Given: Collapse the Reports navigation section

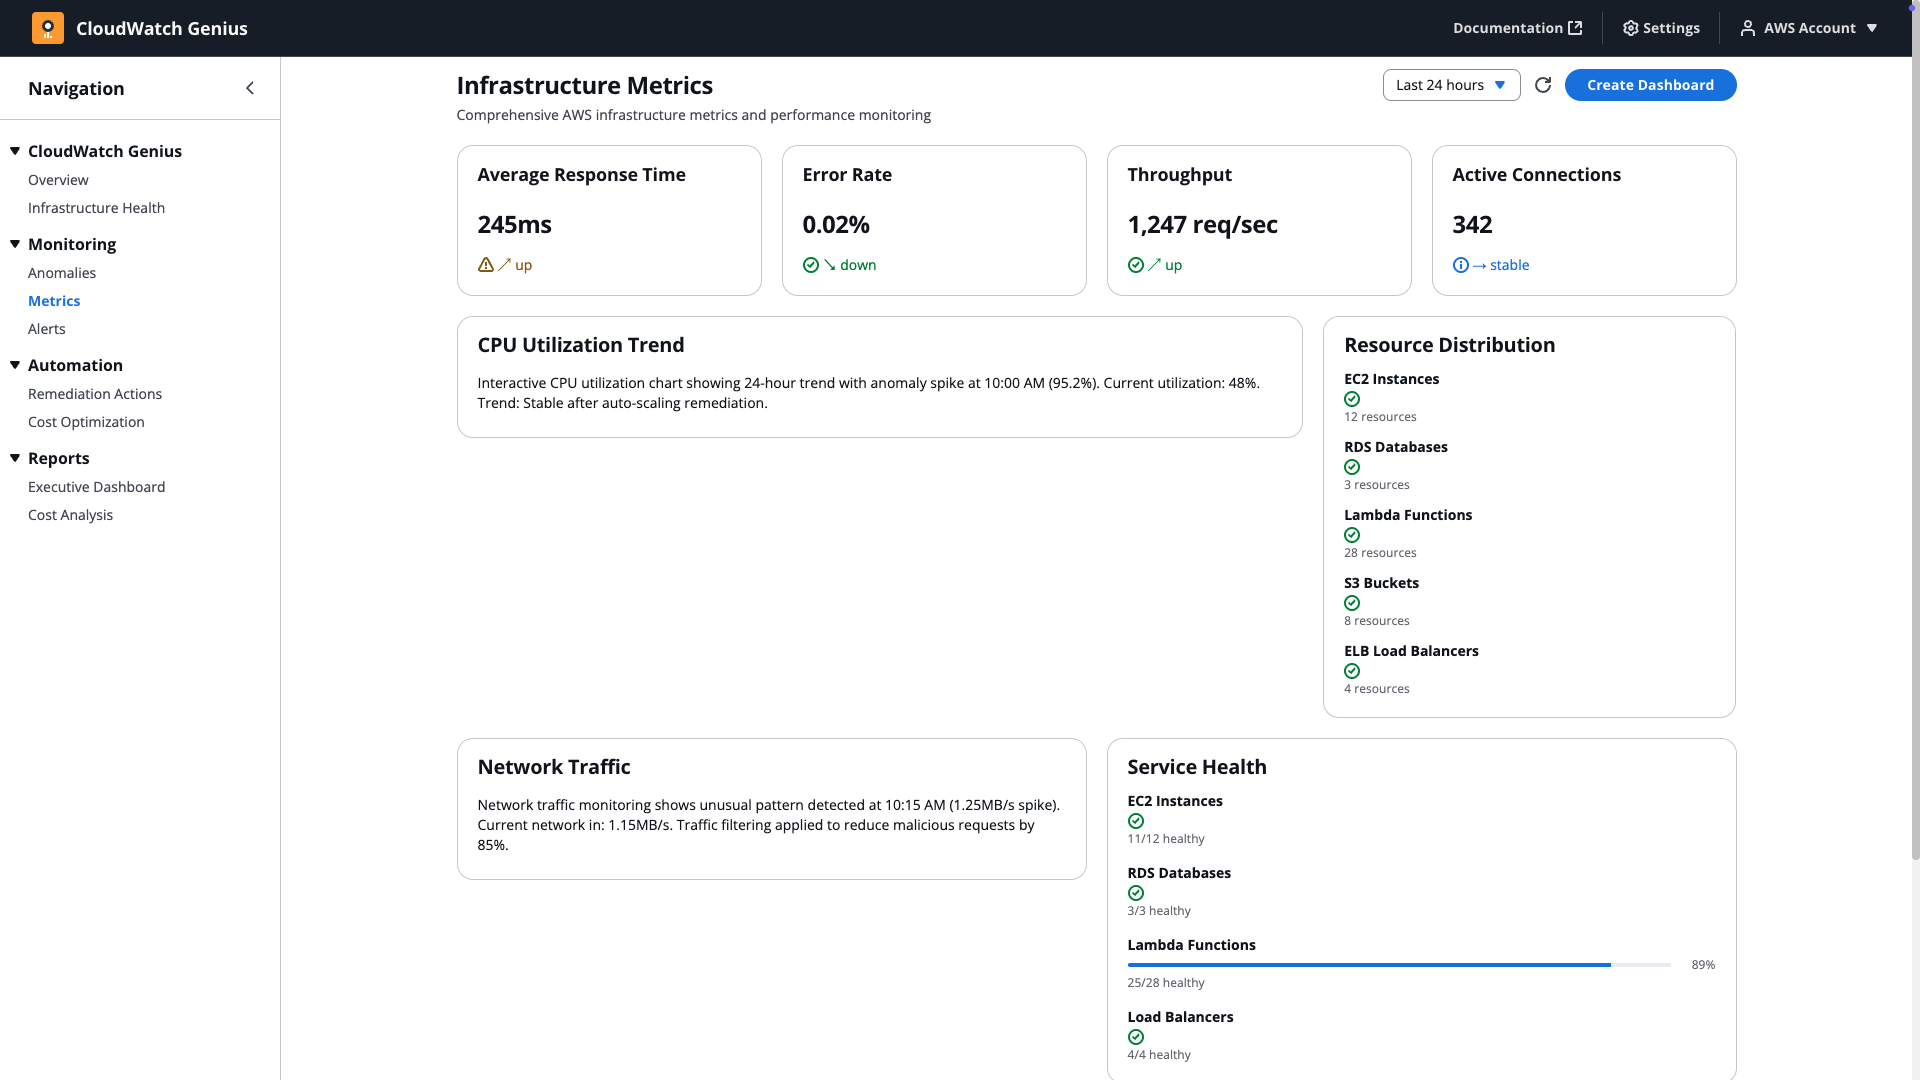Looking at the screenshot, I should (15, 458).
